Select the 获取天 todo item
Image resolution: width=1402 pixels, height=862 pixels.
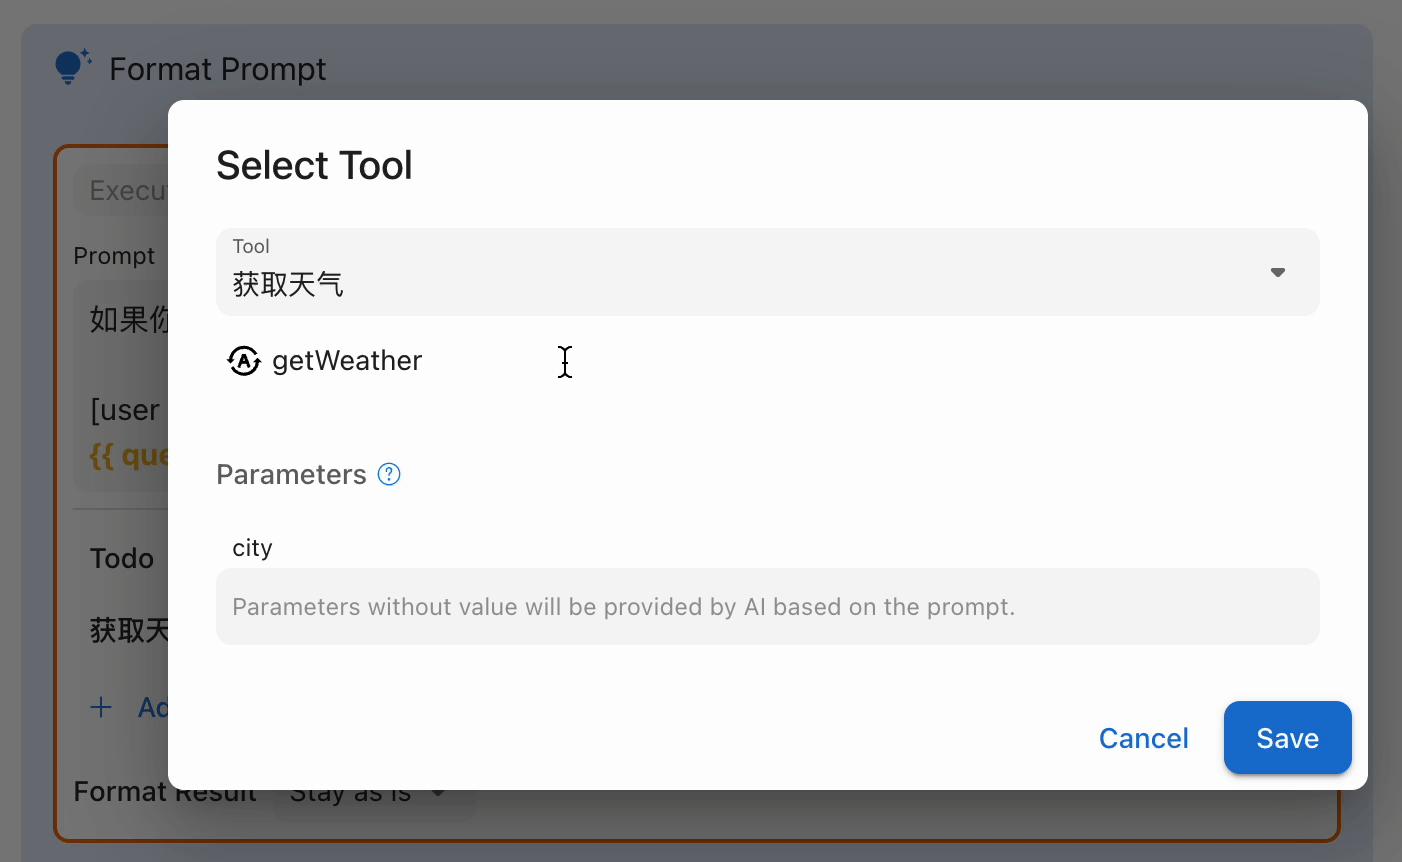coord(128,630)
